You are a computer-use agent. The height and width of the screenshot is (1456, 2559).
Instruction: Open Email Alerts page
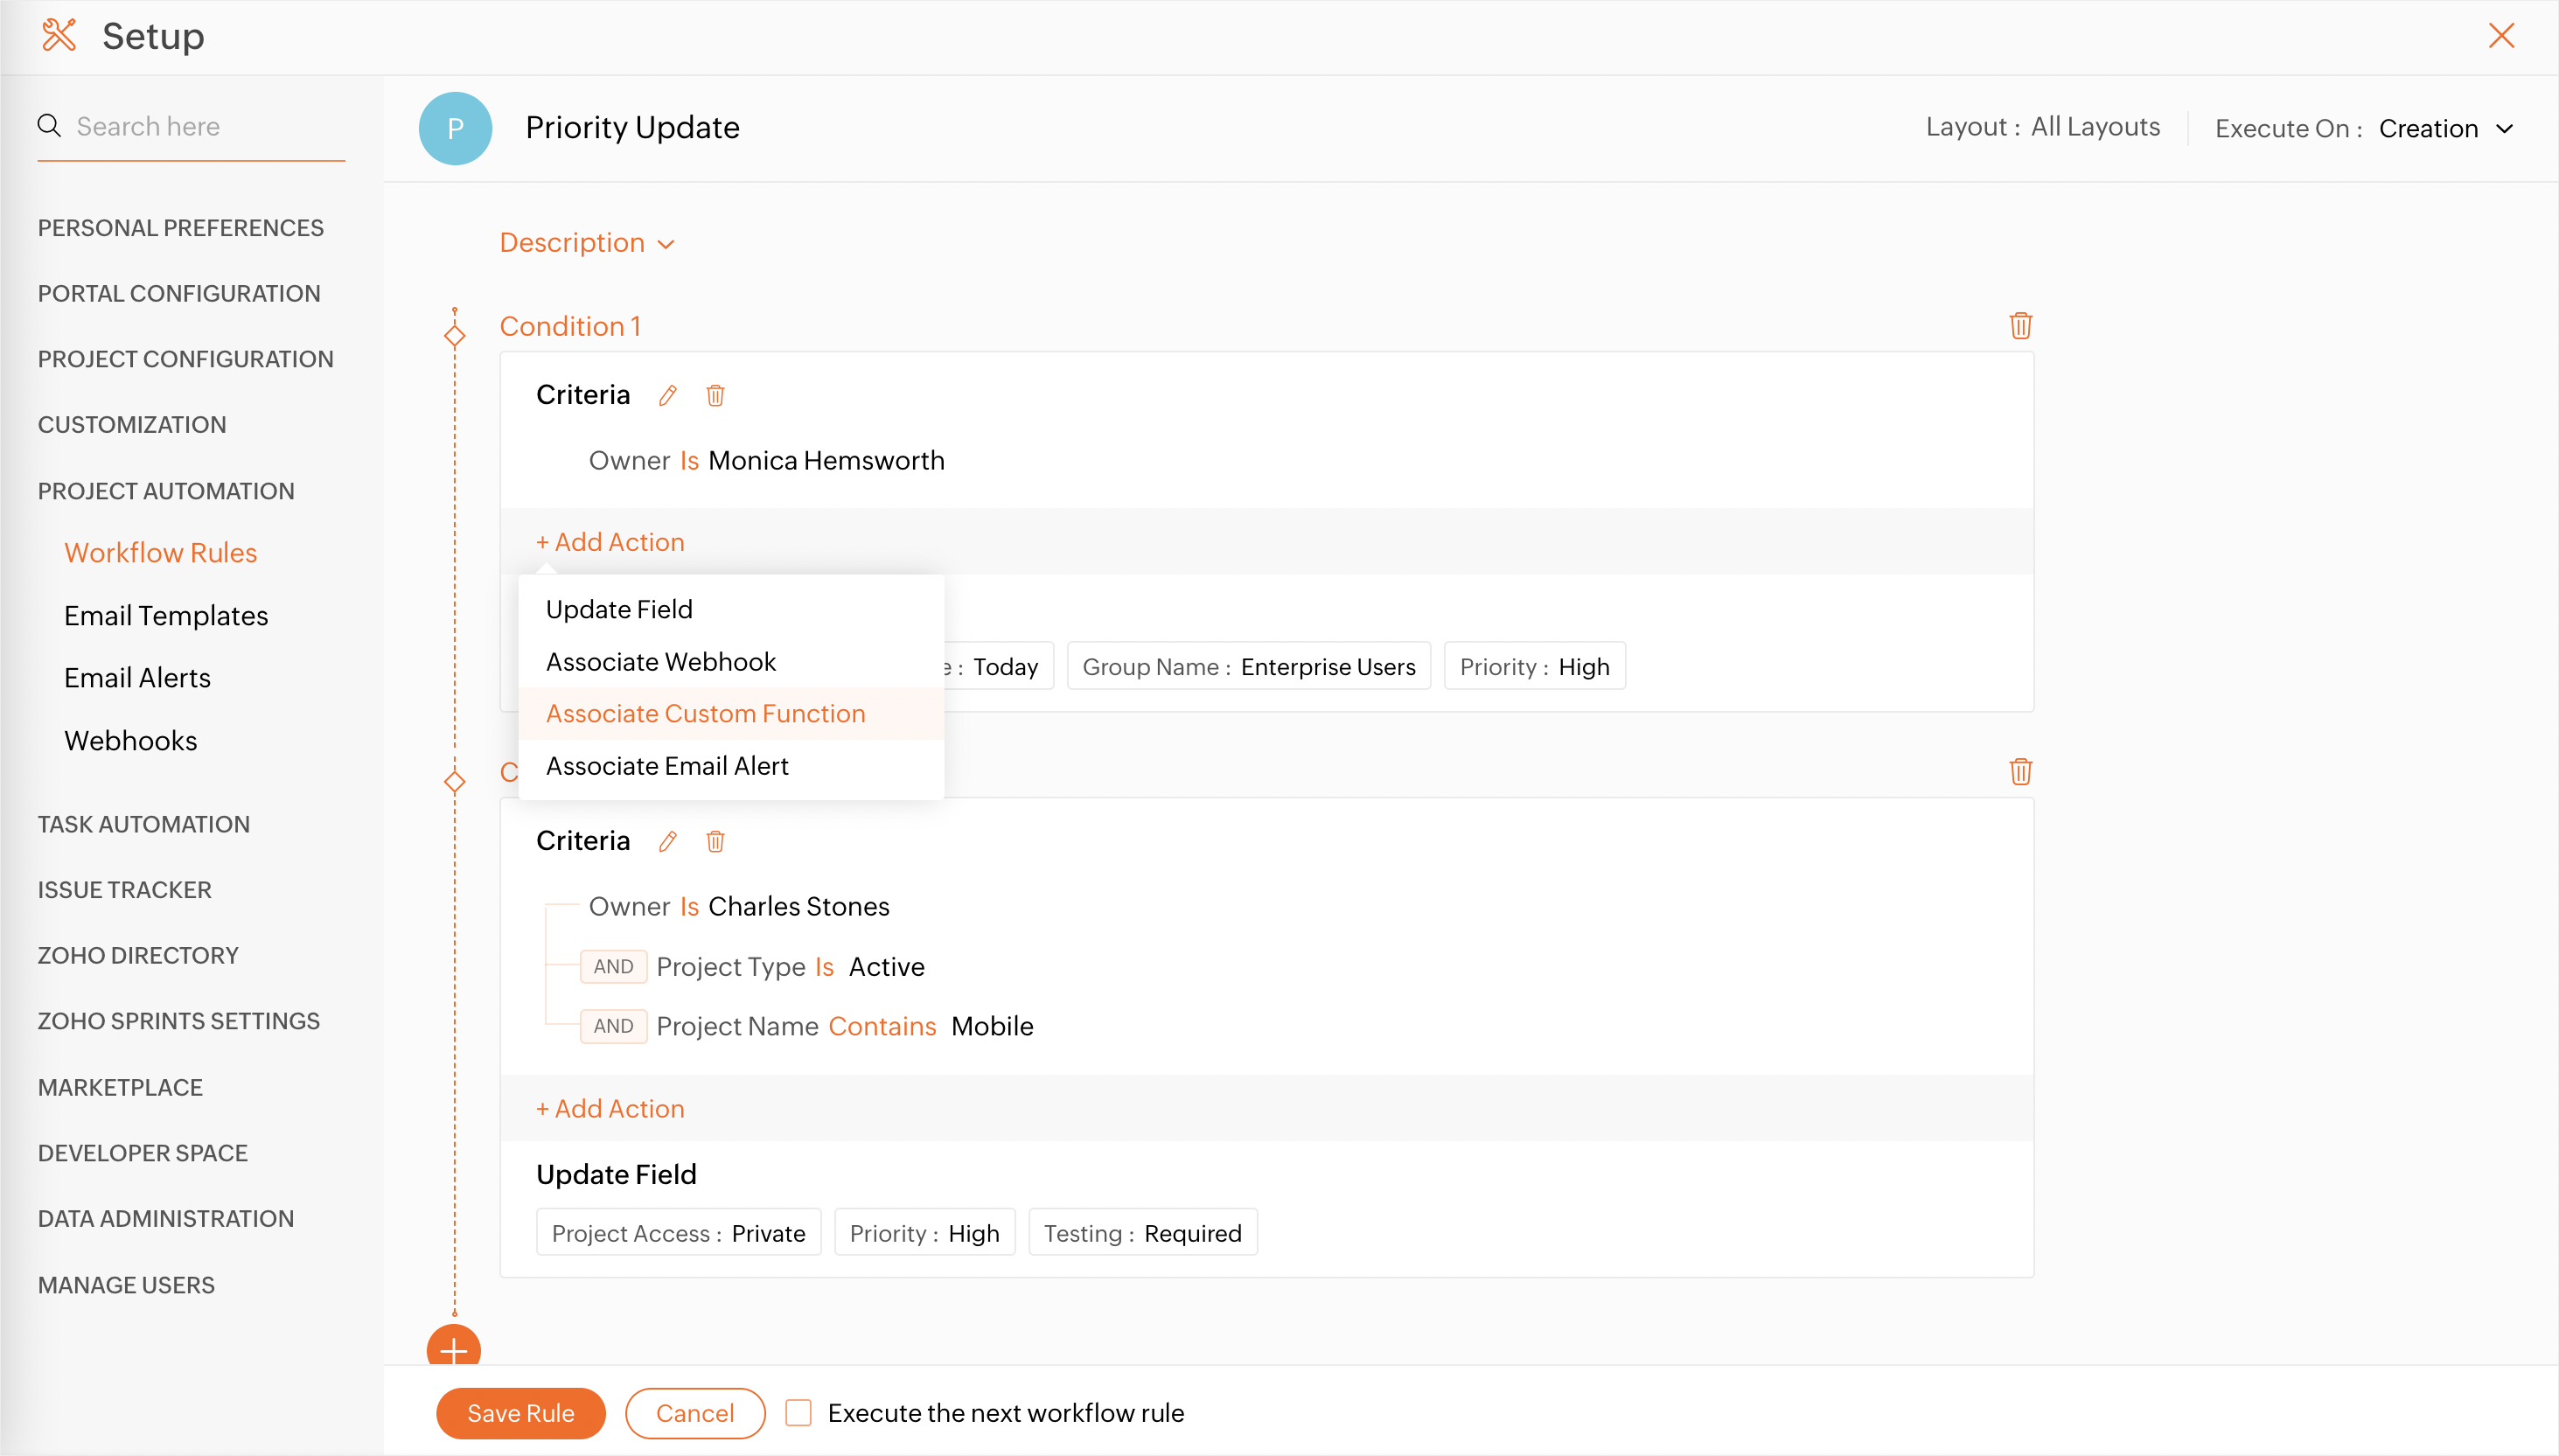click(x=137, y=678)
